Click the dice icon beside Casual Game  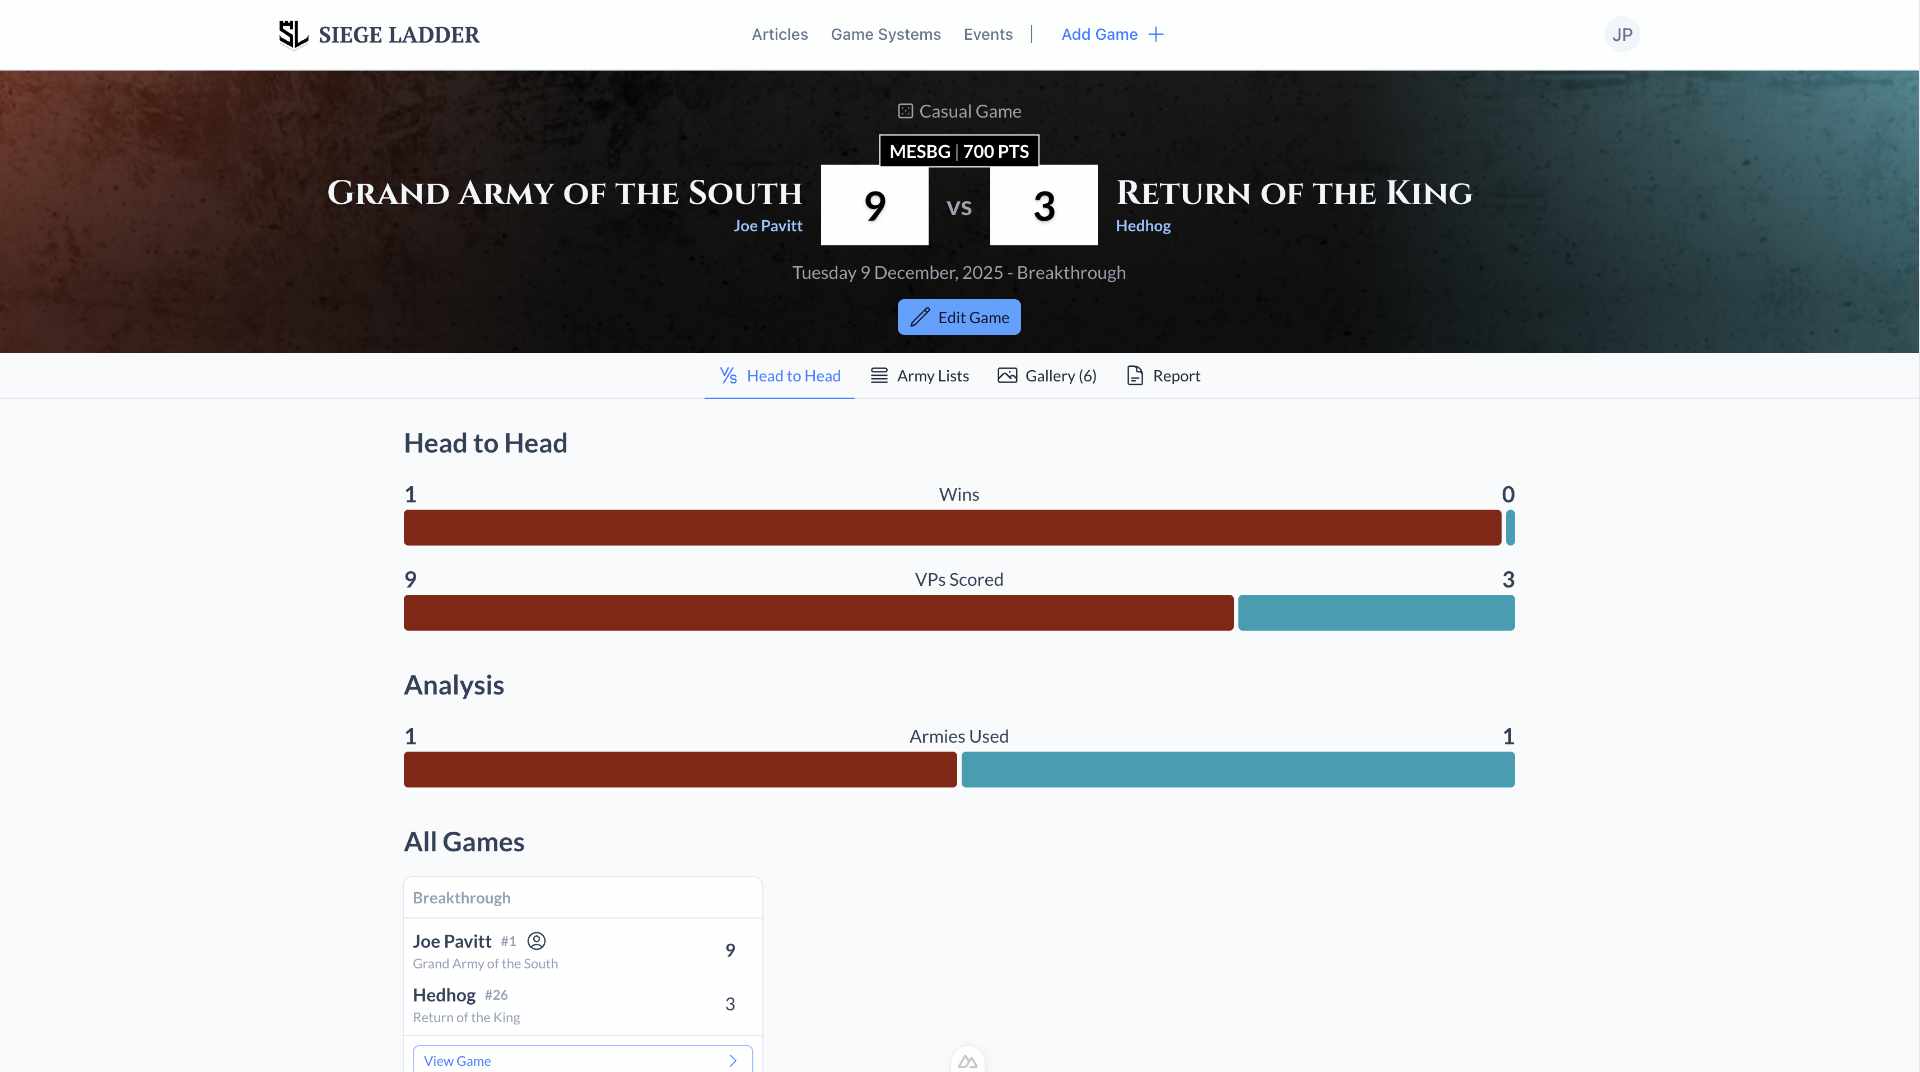pyautogui.click(x=905, y=111)
